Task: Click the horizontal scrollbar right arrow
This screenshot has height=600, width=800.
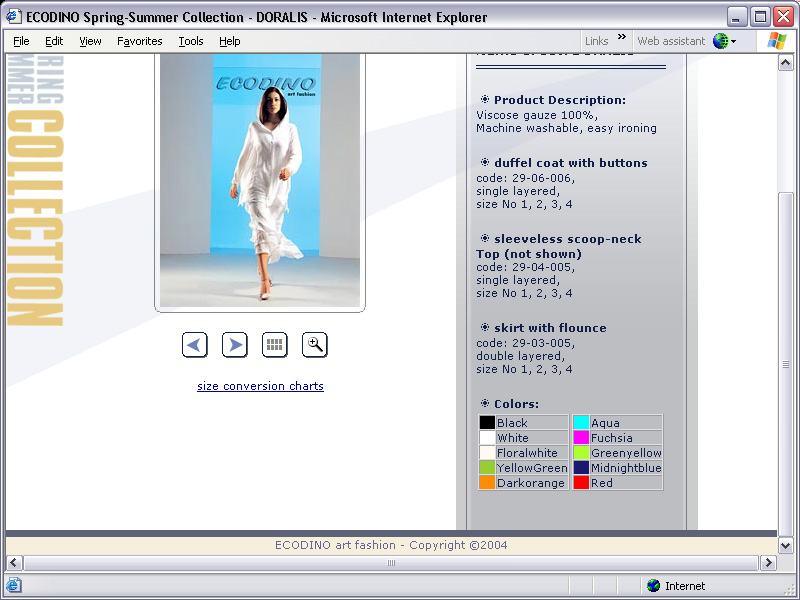Action: 768,563
